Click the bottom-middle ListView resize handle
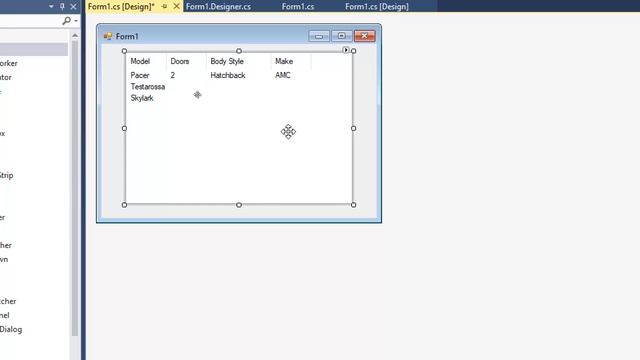The height and width of the screenshot is (360, 640). click(239, 205)
